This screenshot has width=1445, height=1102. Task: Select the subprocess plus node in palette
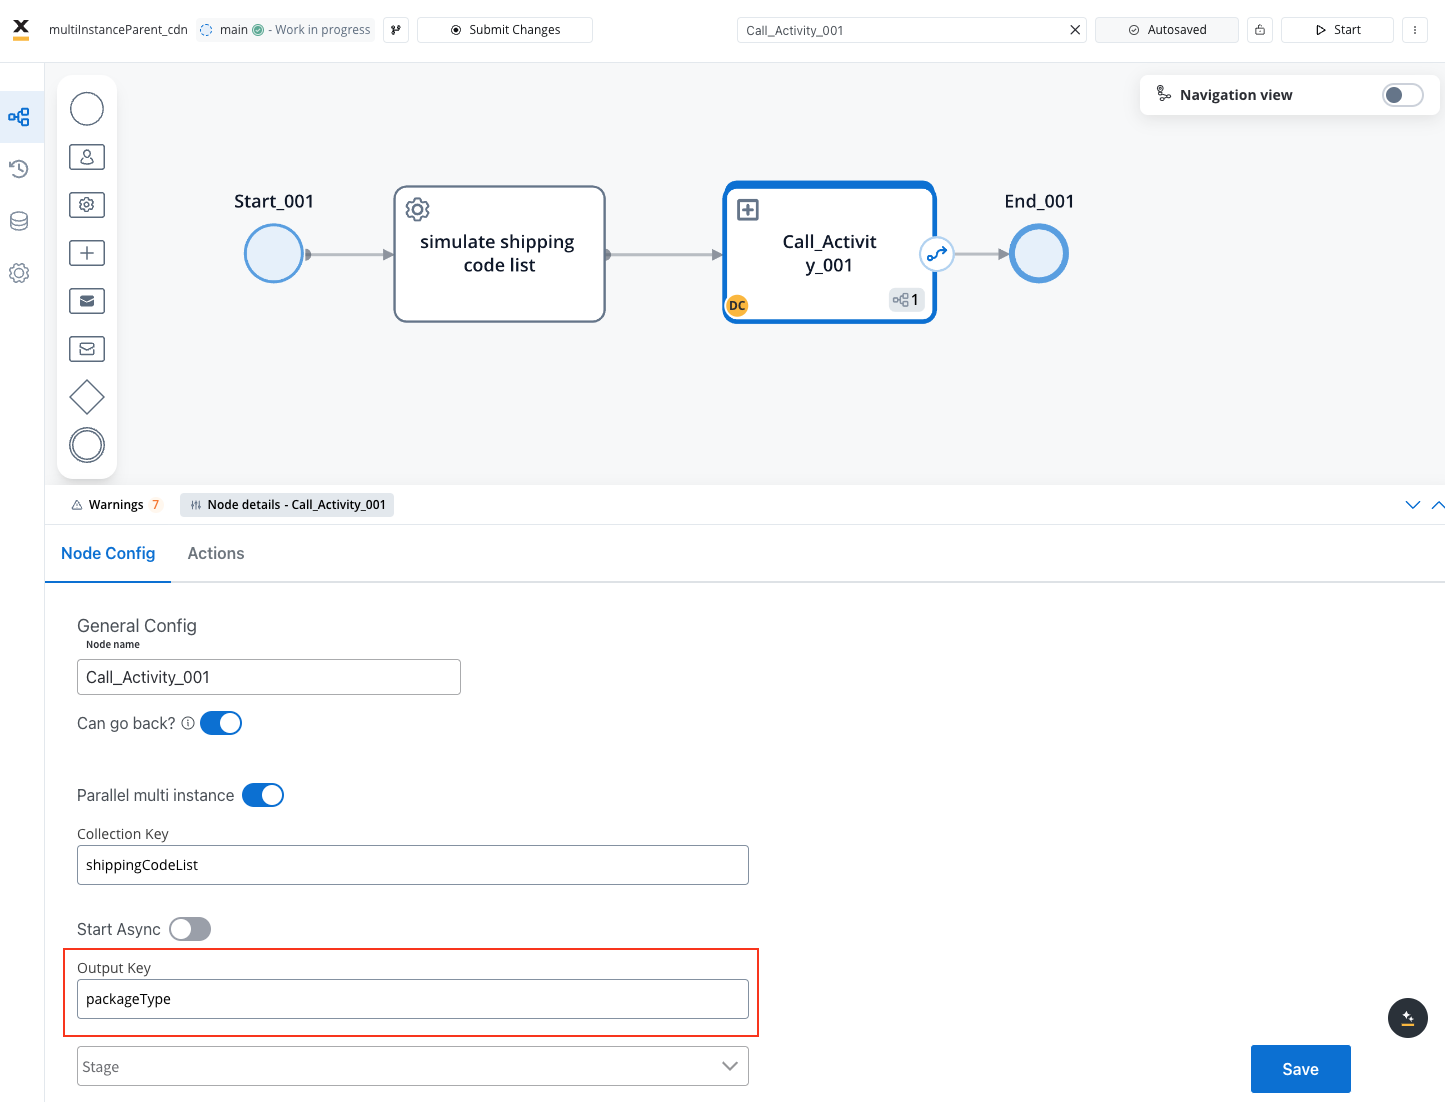coord(87,253)
